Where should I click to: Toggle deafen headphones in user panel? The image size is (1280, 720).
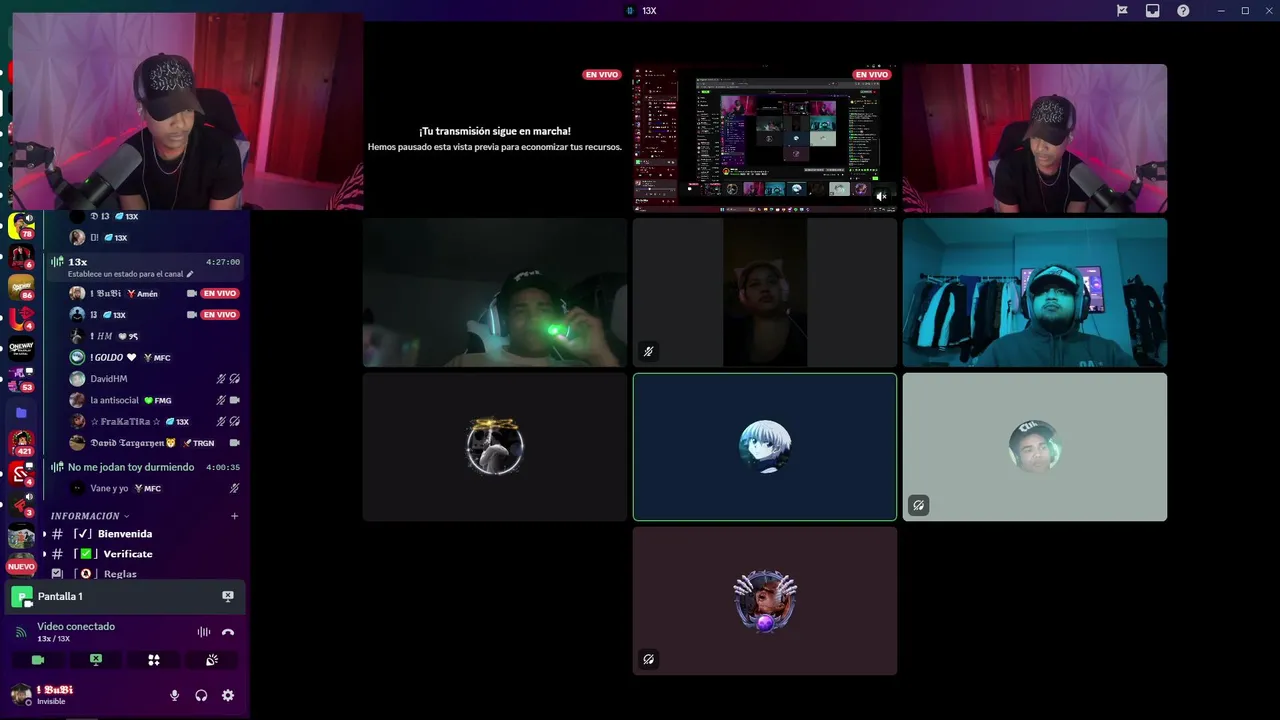(x=201, y=695)
